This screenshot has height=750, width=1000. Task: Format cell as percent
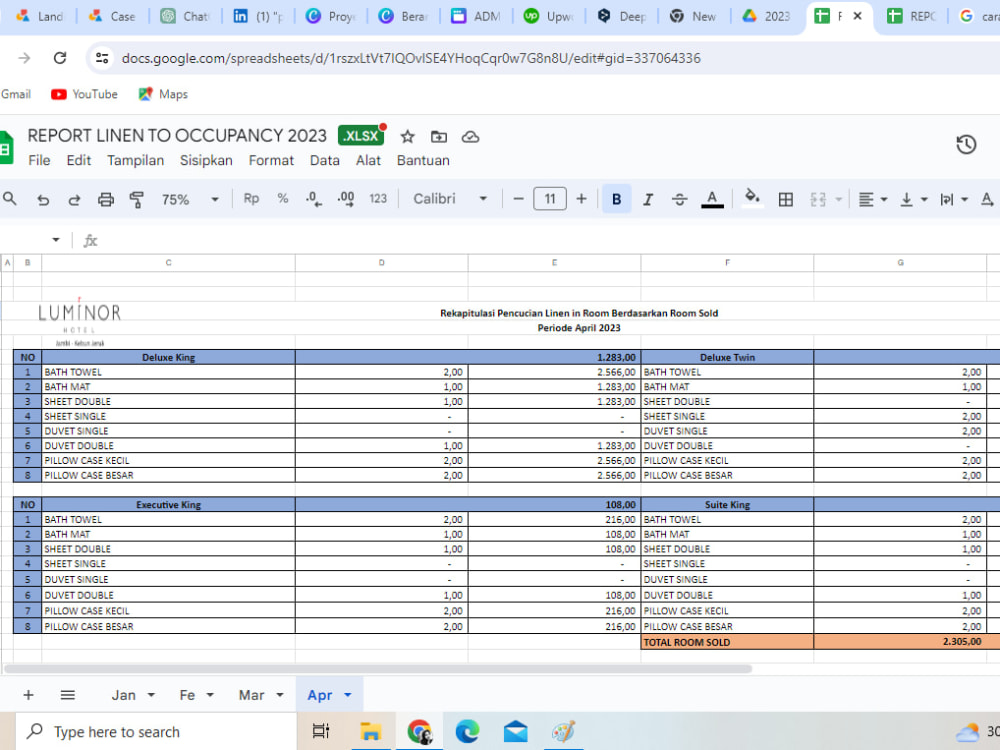pos(283,199)
